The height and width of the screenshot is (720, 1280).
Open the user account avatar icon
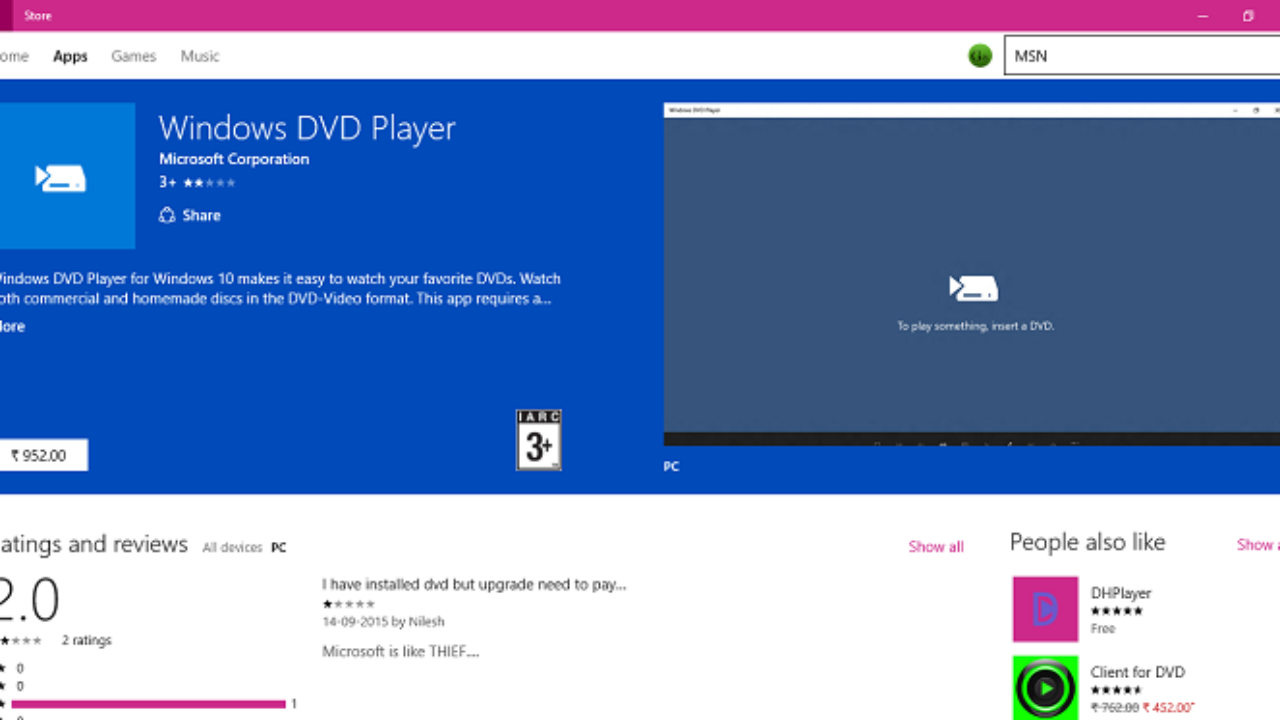tap(980, 56)
